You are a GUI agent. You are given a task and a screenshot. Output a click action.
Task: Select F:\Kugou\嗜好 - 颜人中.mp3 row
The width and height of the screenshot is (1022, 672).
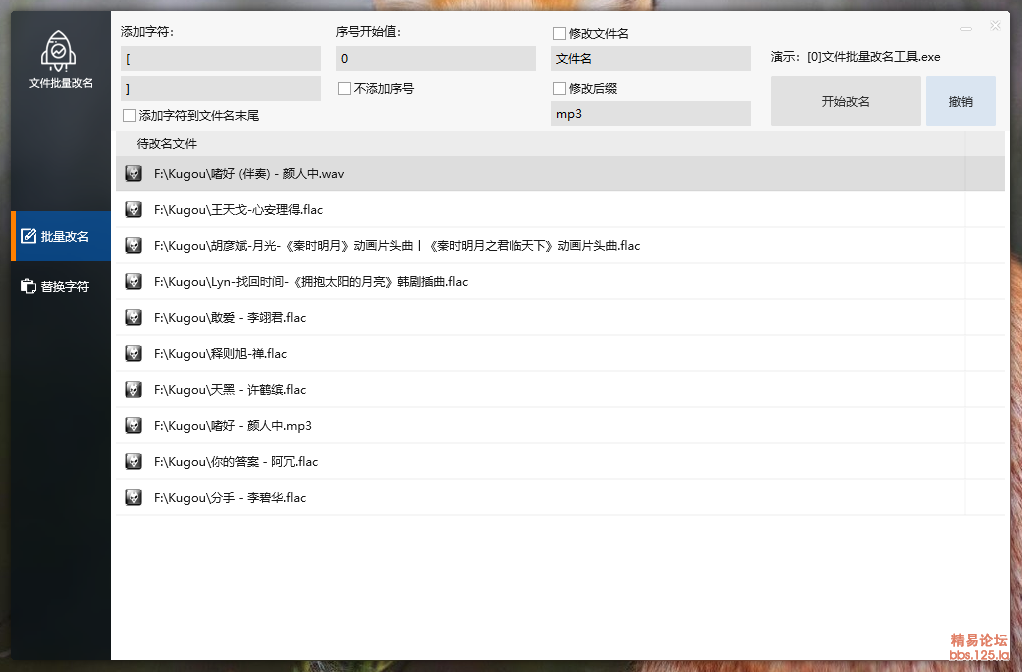(x=561, y=426)
